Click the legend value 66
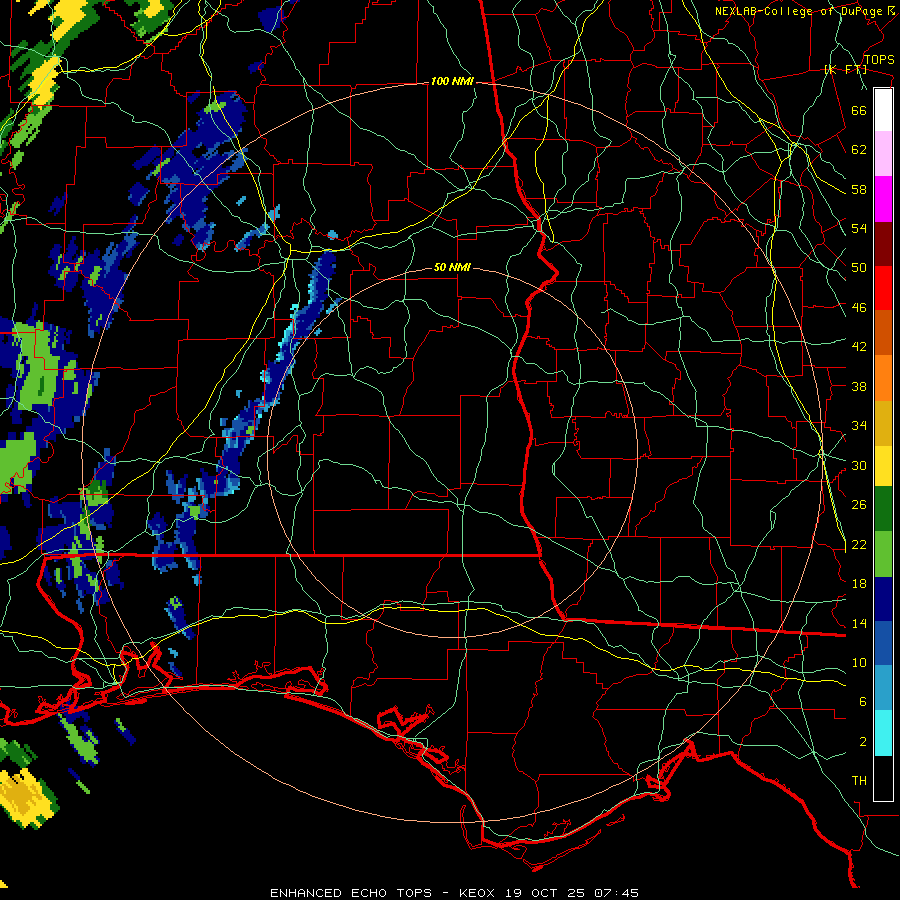 859,110
